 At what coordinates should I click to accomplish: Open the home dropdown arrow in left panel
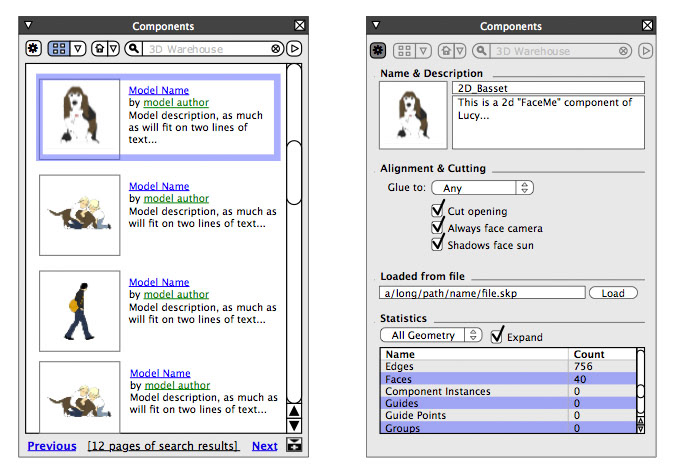point(113,48)
